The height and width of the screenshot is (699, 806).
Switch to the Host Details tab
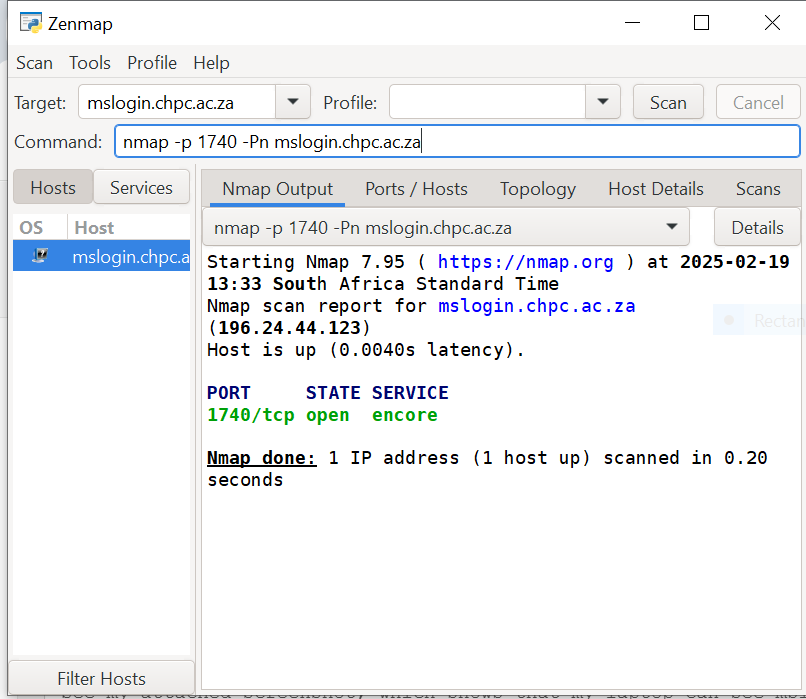(656, 189)
